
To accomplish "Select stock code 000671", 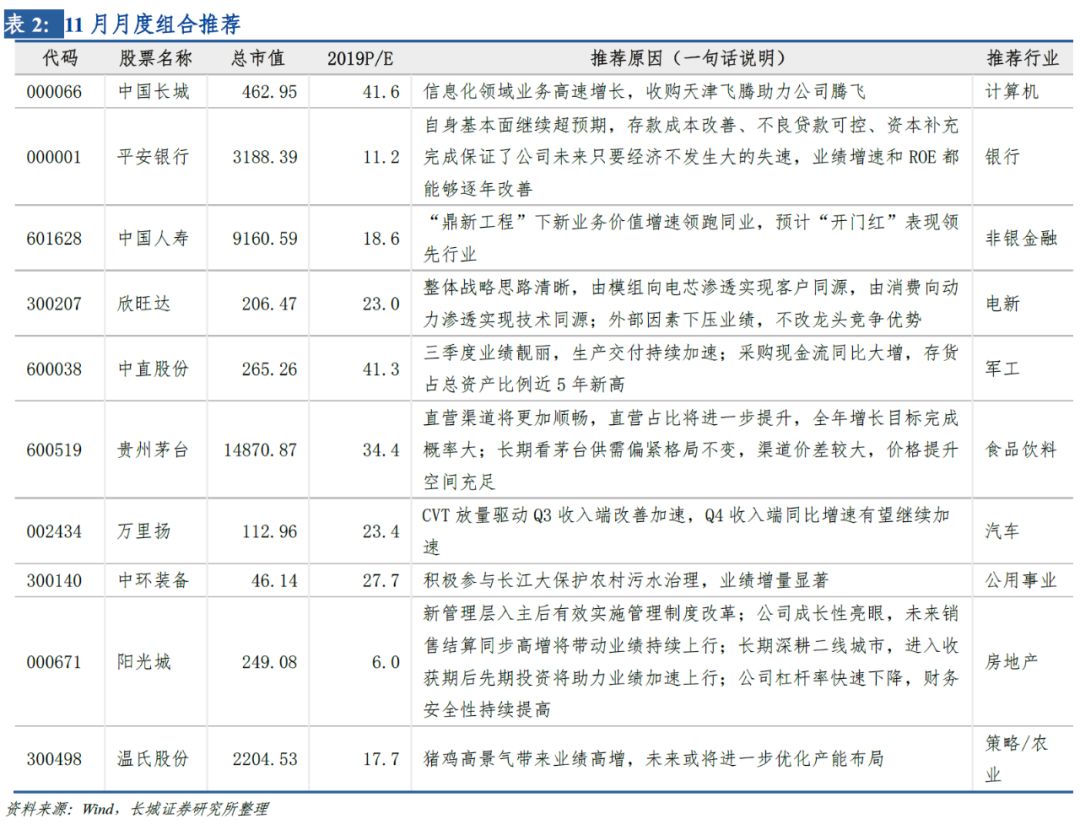I will click(54, 662).
